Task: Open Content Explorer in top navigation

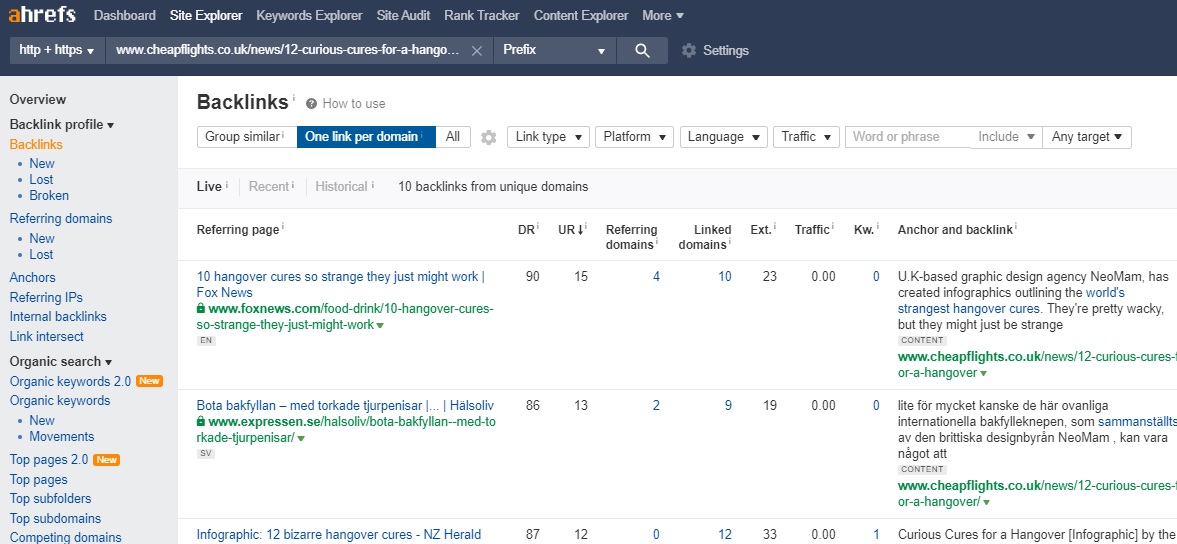Action: [x=581, y=15]
